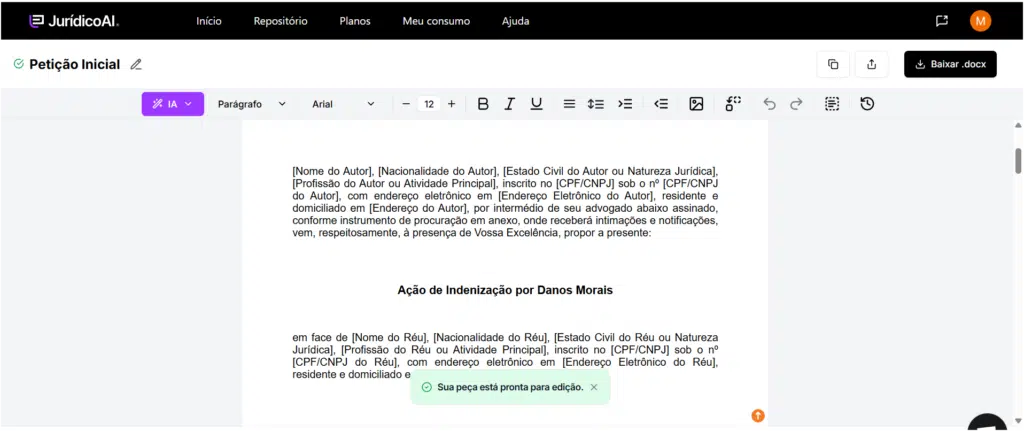Undo the last action
This screenshot has width=1024, height=431.
tap(769, 104)
